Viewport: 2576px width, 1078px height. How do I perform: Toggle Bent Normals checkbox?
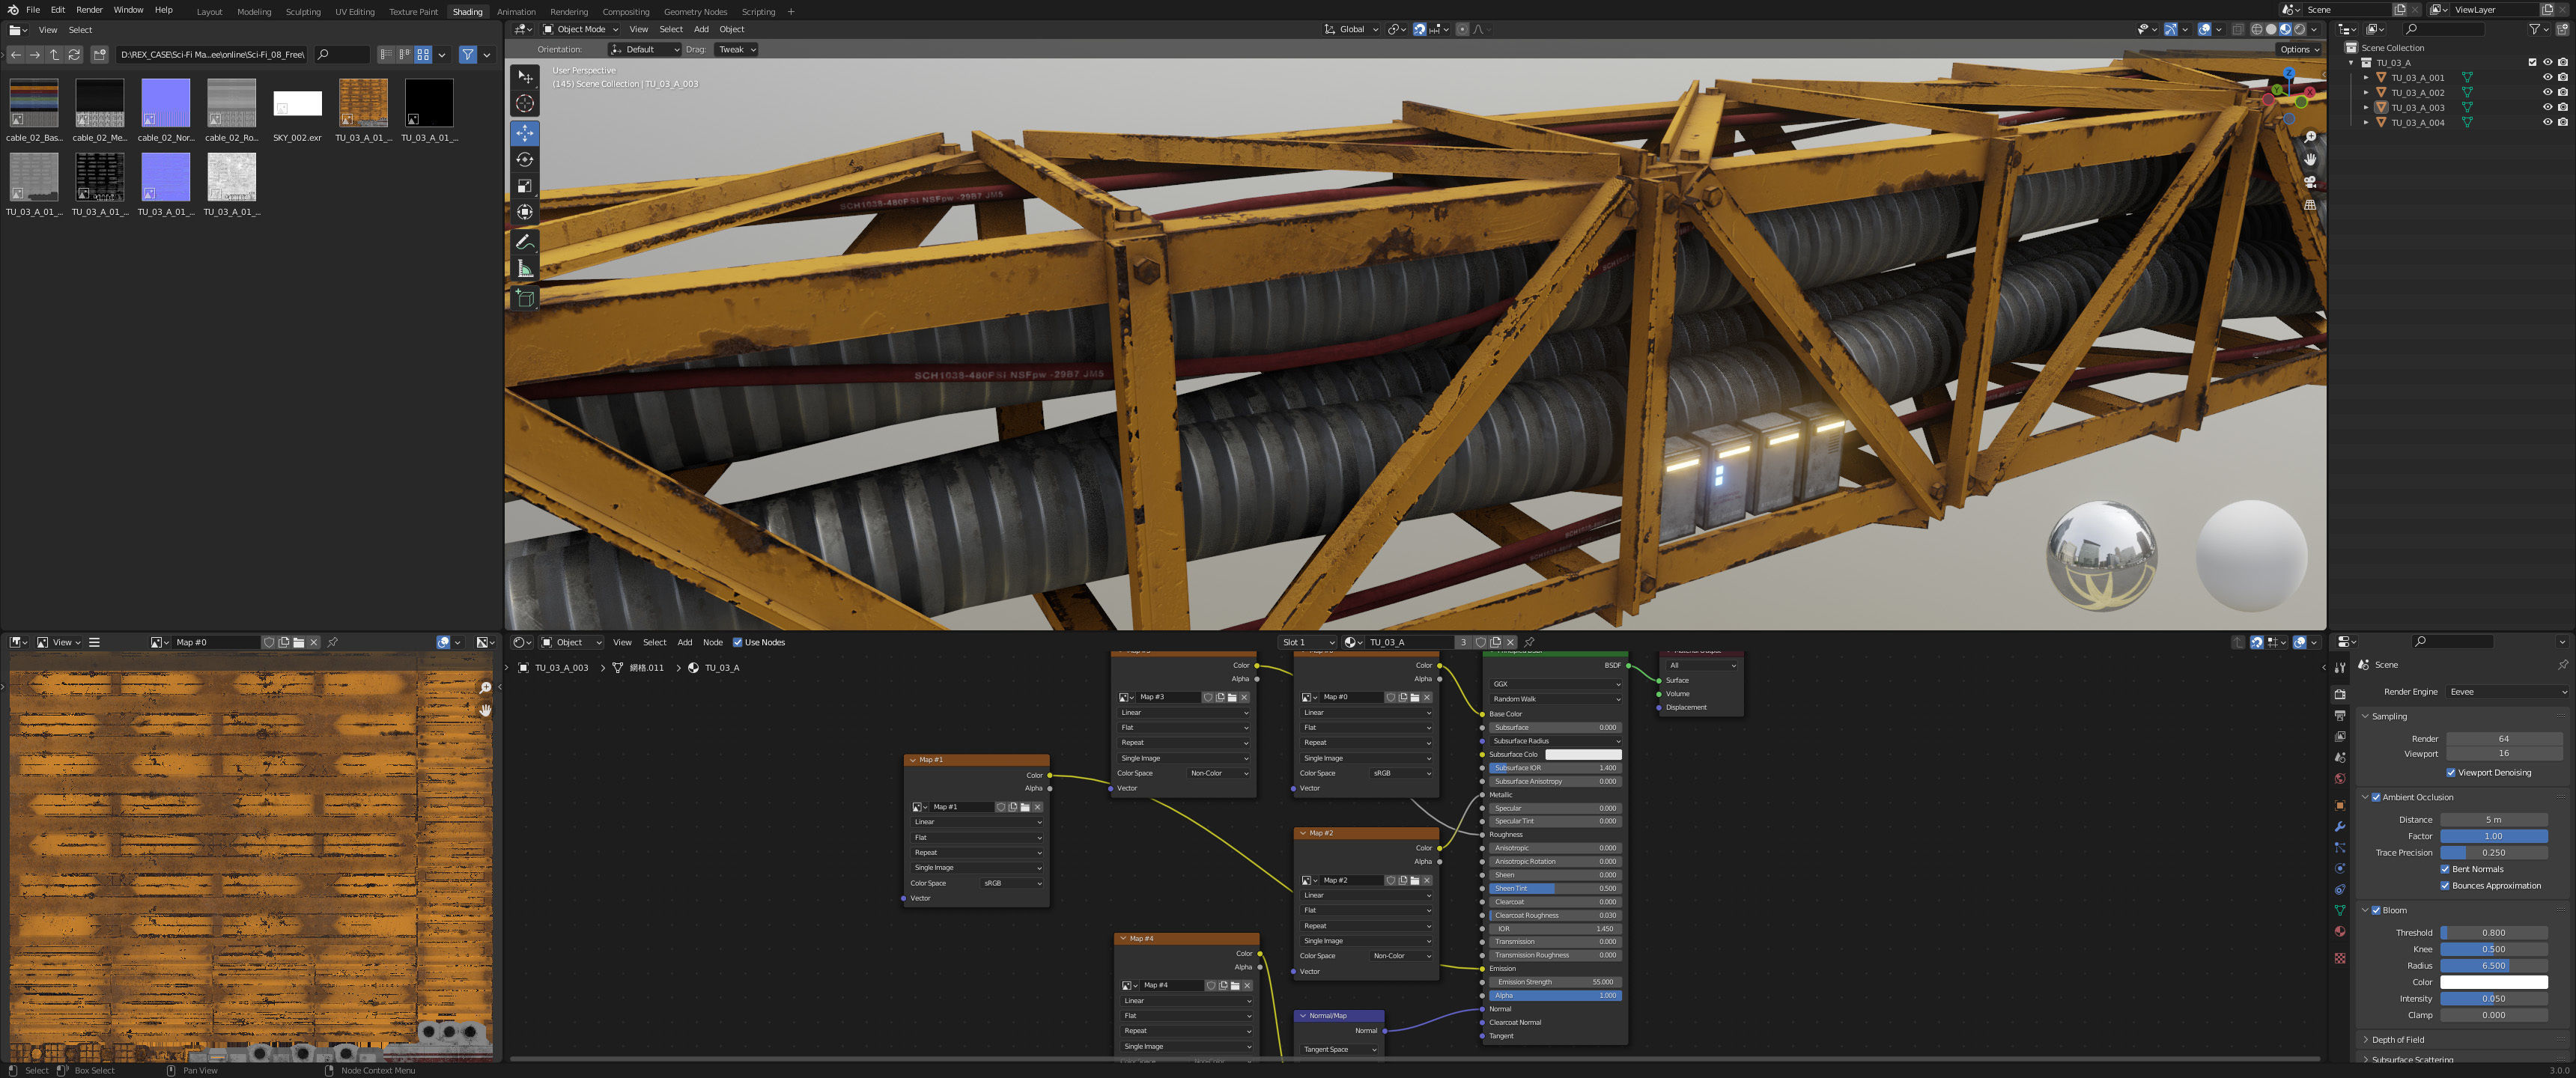click(2445, 870)
